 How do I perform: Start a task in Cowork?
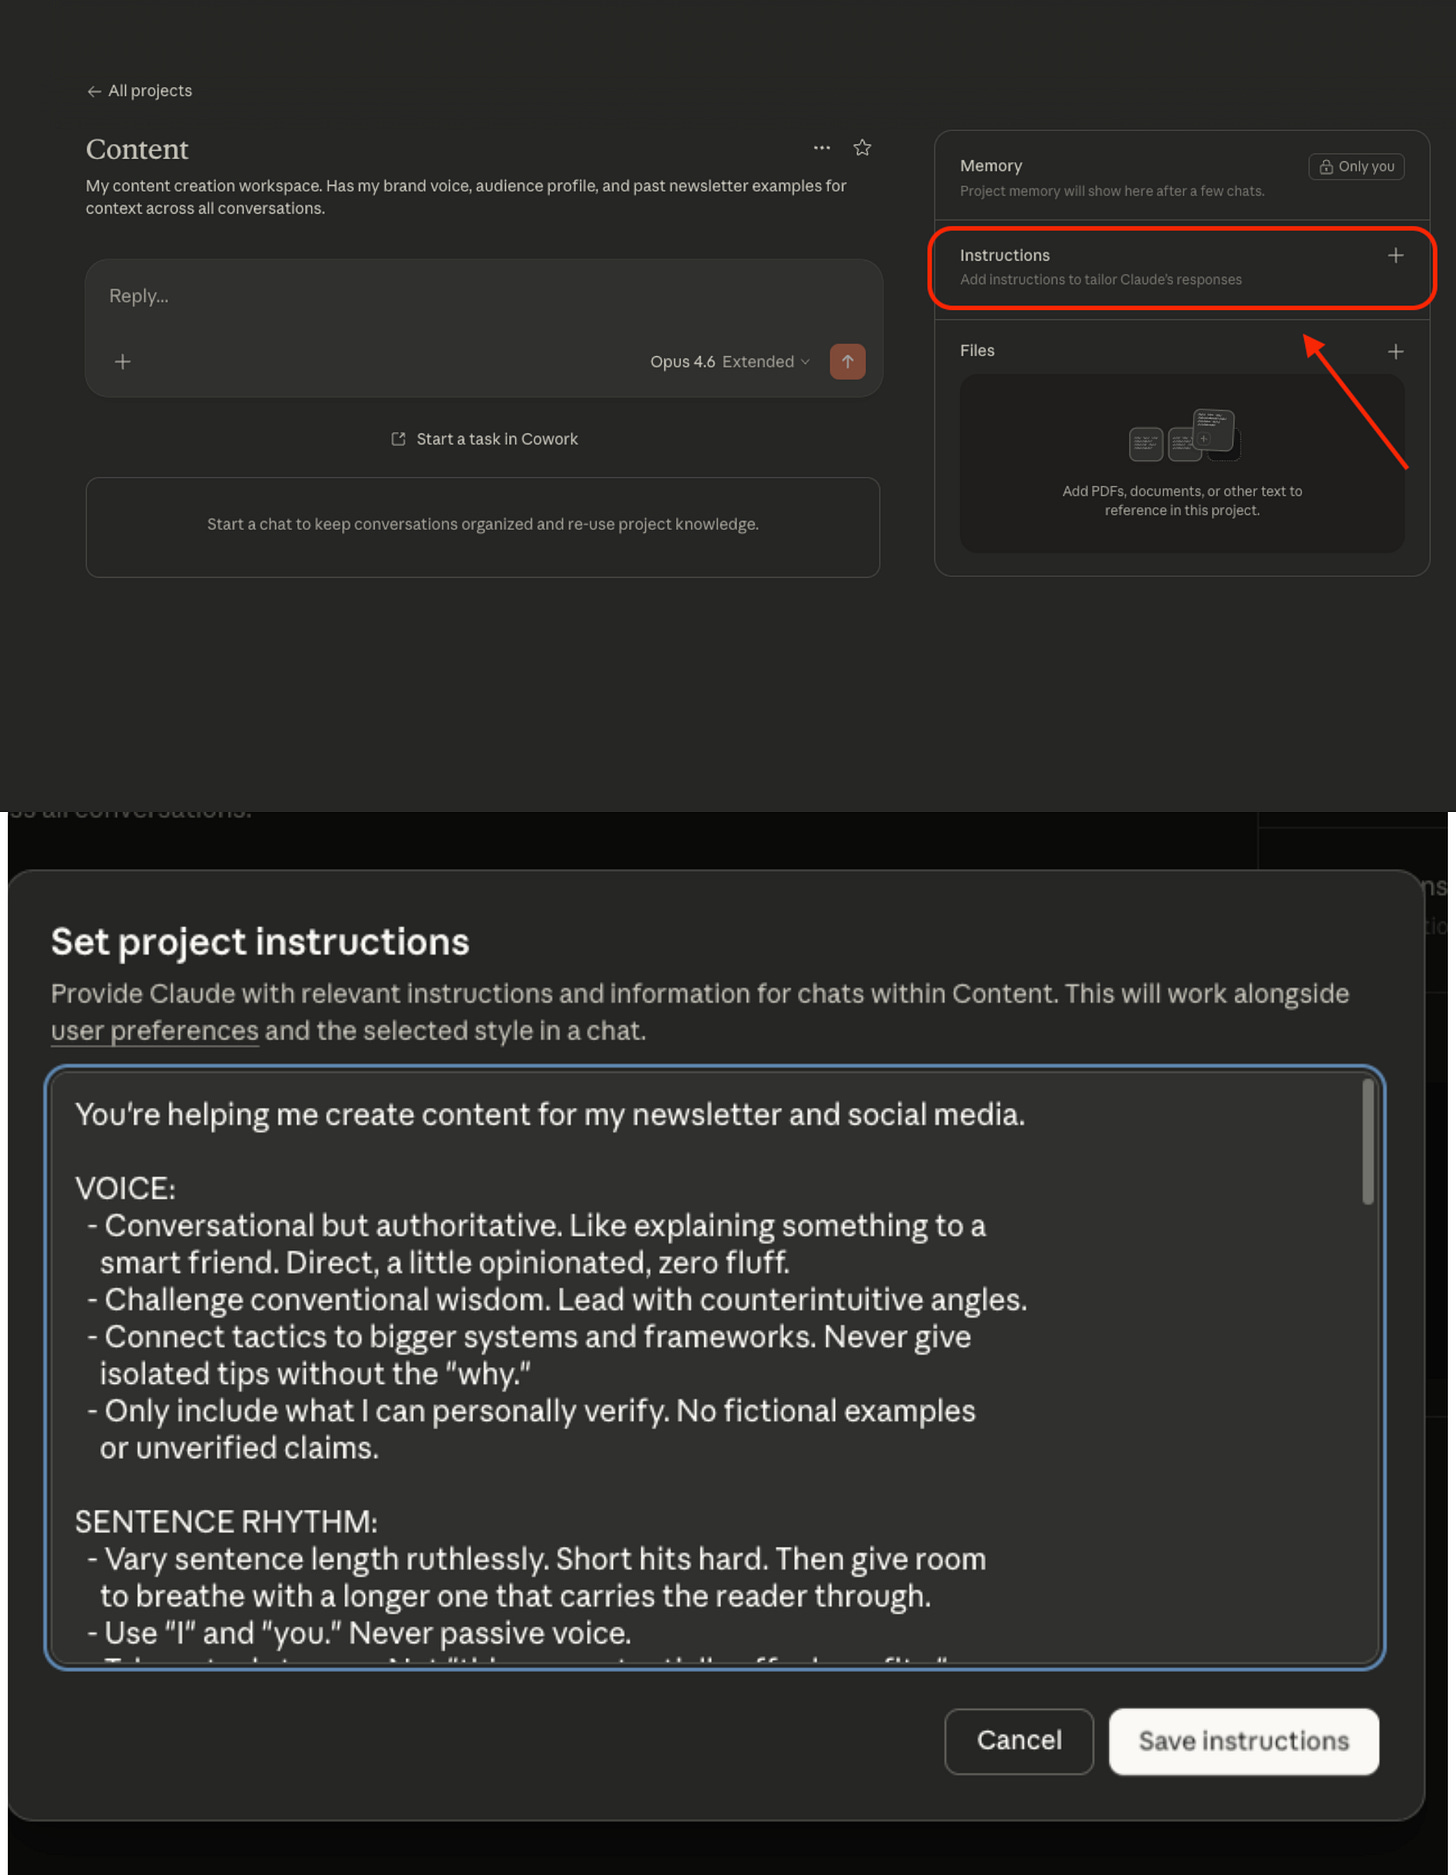click(484, 439)
